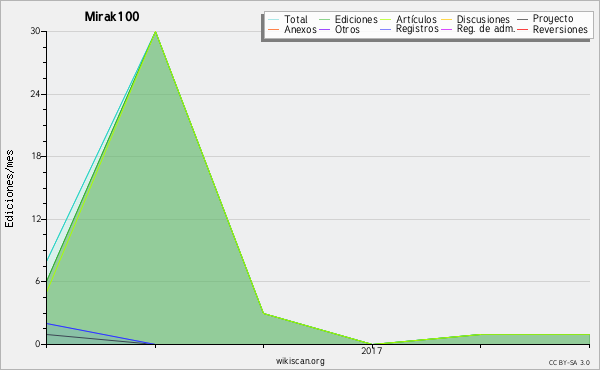600x370 pixels.
Task: Click the y-axis value 18
Action: point(36,156)
